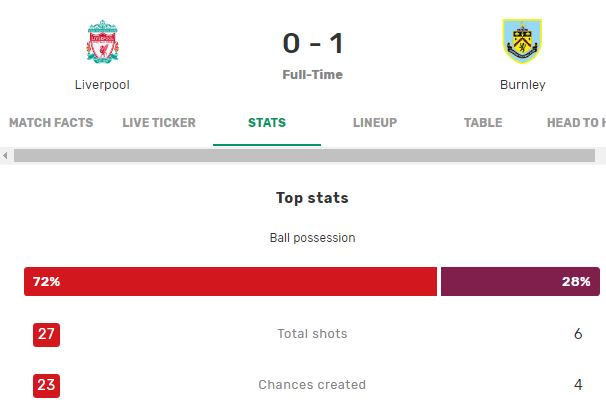Click the horizontal scrollbar under the tabs
606x404 pixels.
click(x=304, y=155)
